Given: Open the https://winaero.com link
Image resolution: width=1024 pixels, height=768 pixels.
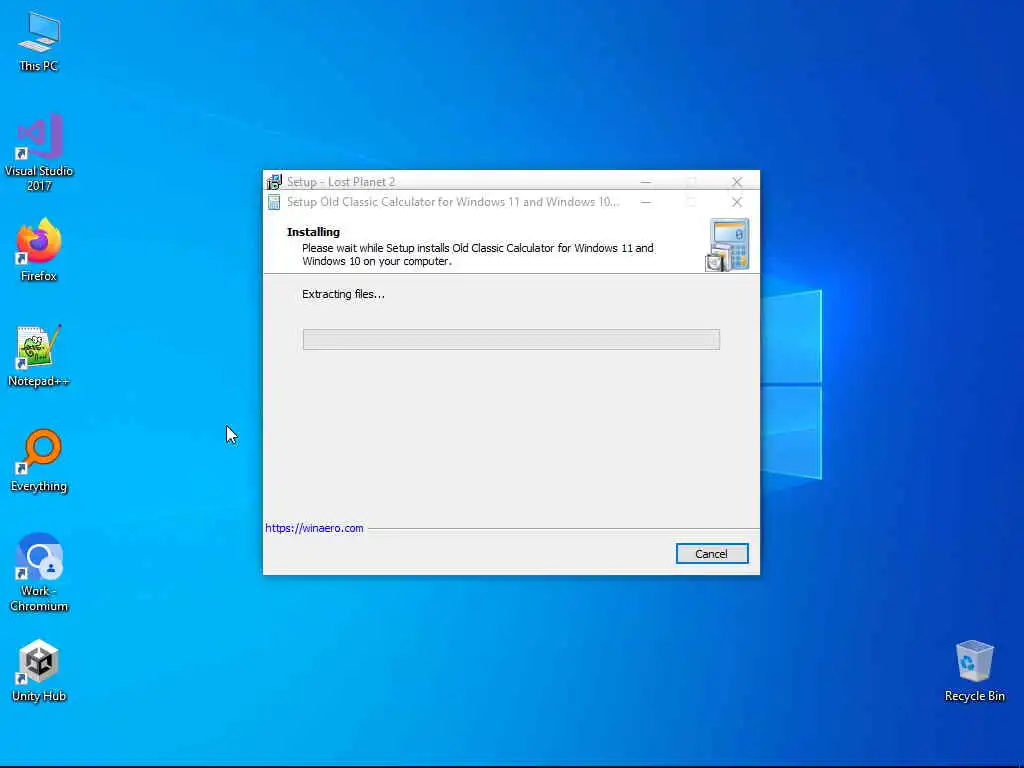Looking at the screenshot, I should [314, 528].
